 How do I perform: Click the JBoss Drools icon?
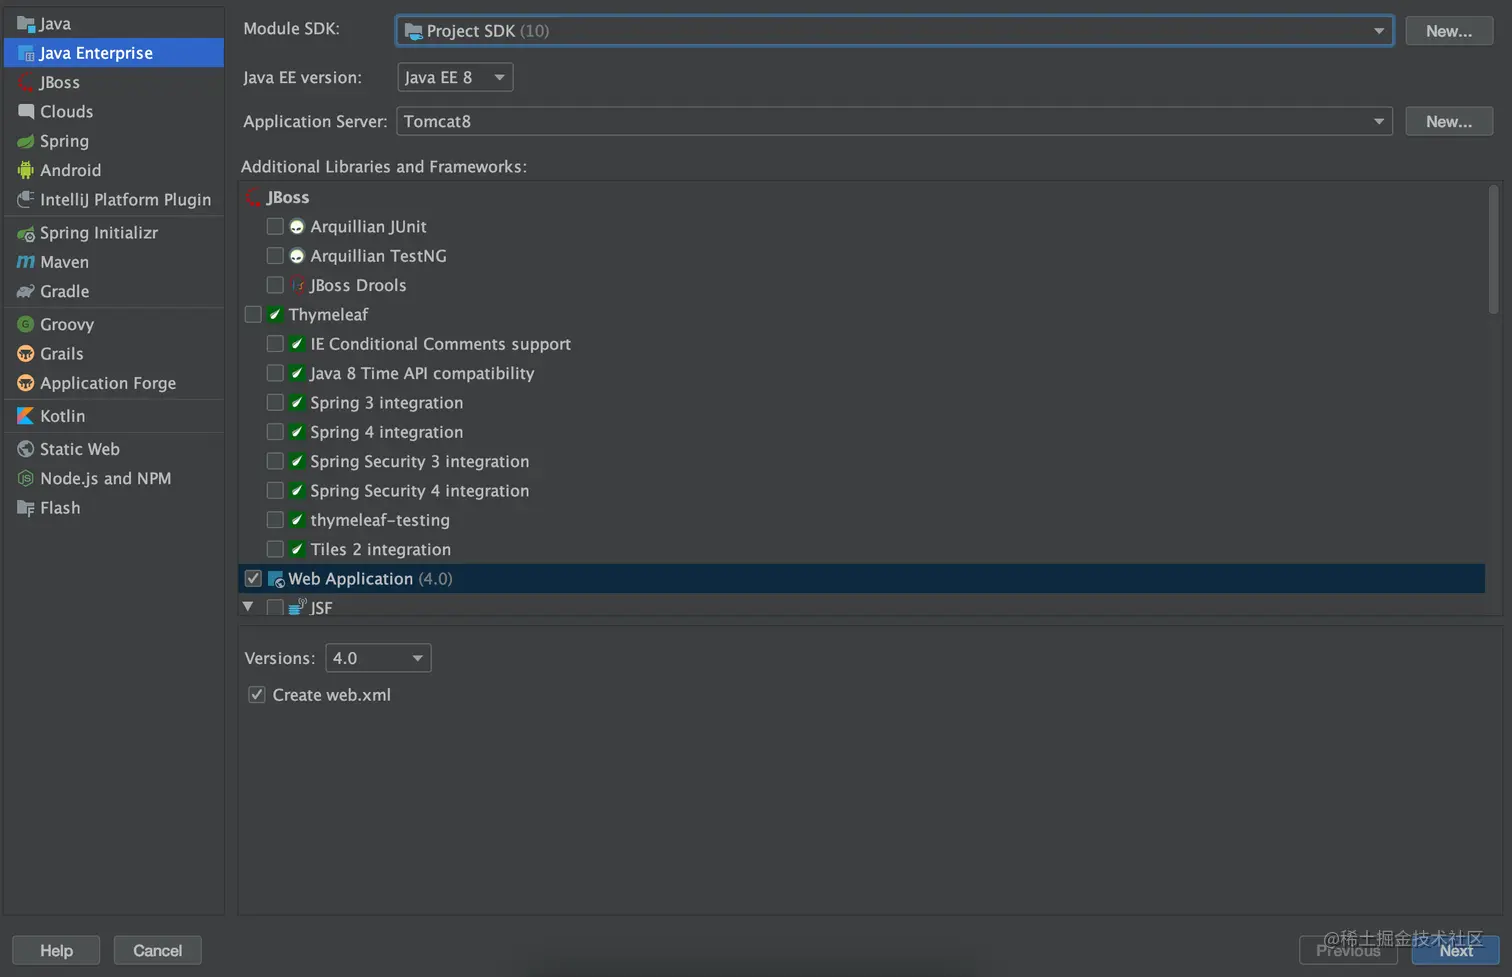[x=297, y=285]
